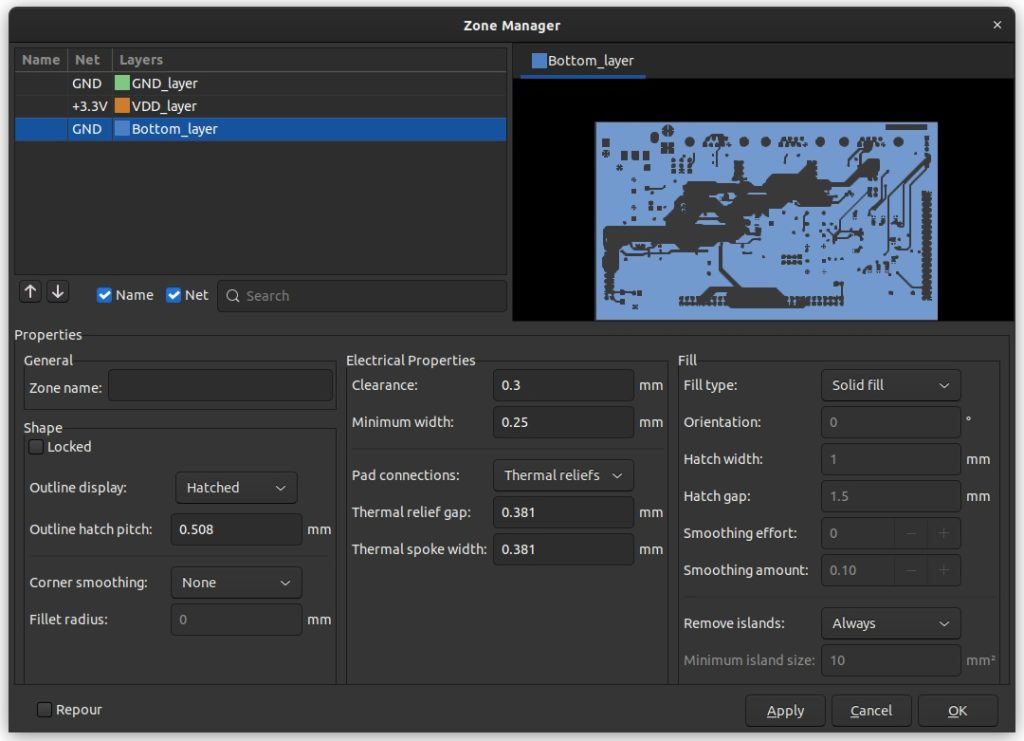
Task: Open the Fill type dropdown
Action: [x=890, y=385]
